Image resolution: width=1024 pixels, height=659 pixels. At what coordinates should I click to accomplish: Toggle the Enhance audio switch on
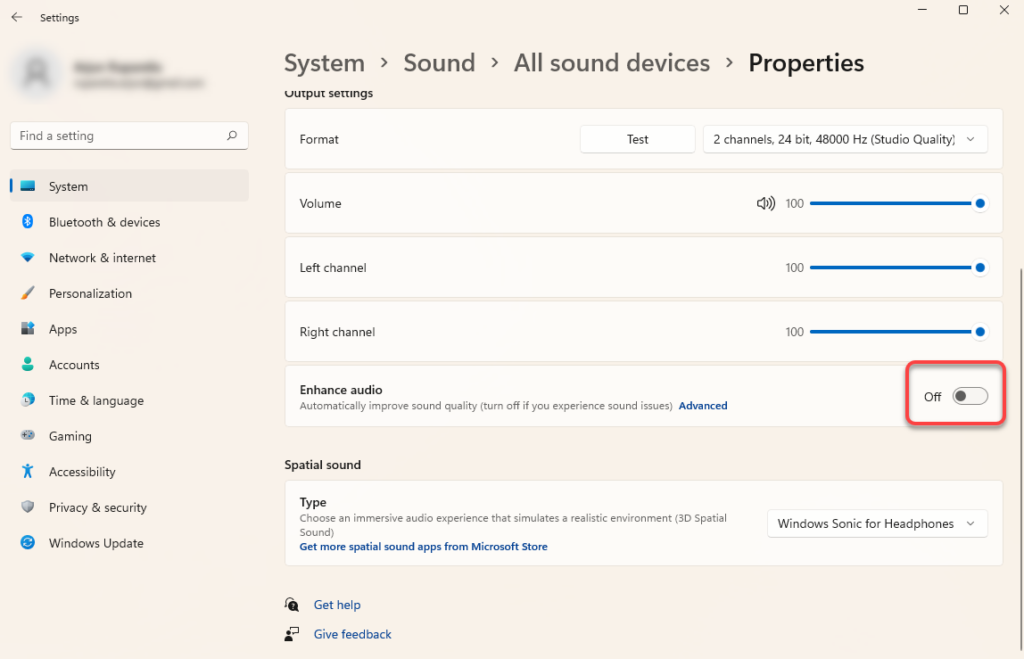pyautogui.click(x=969, y=397)
